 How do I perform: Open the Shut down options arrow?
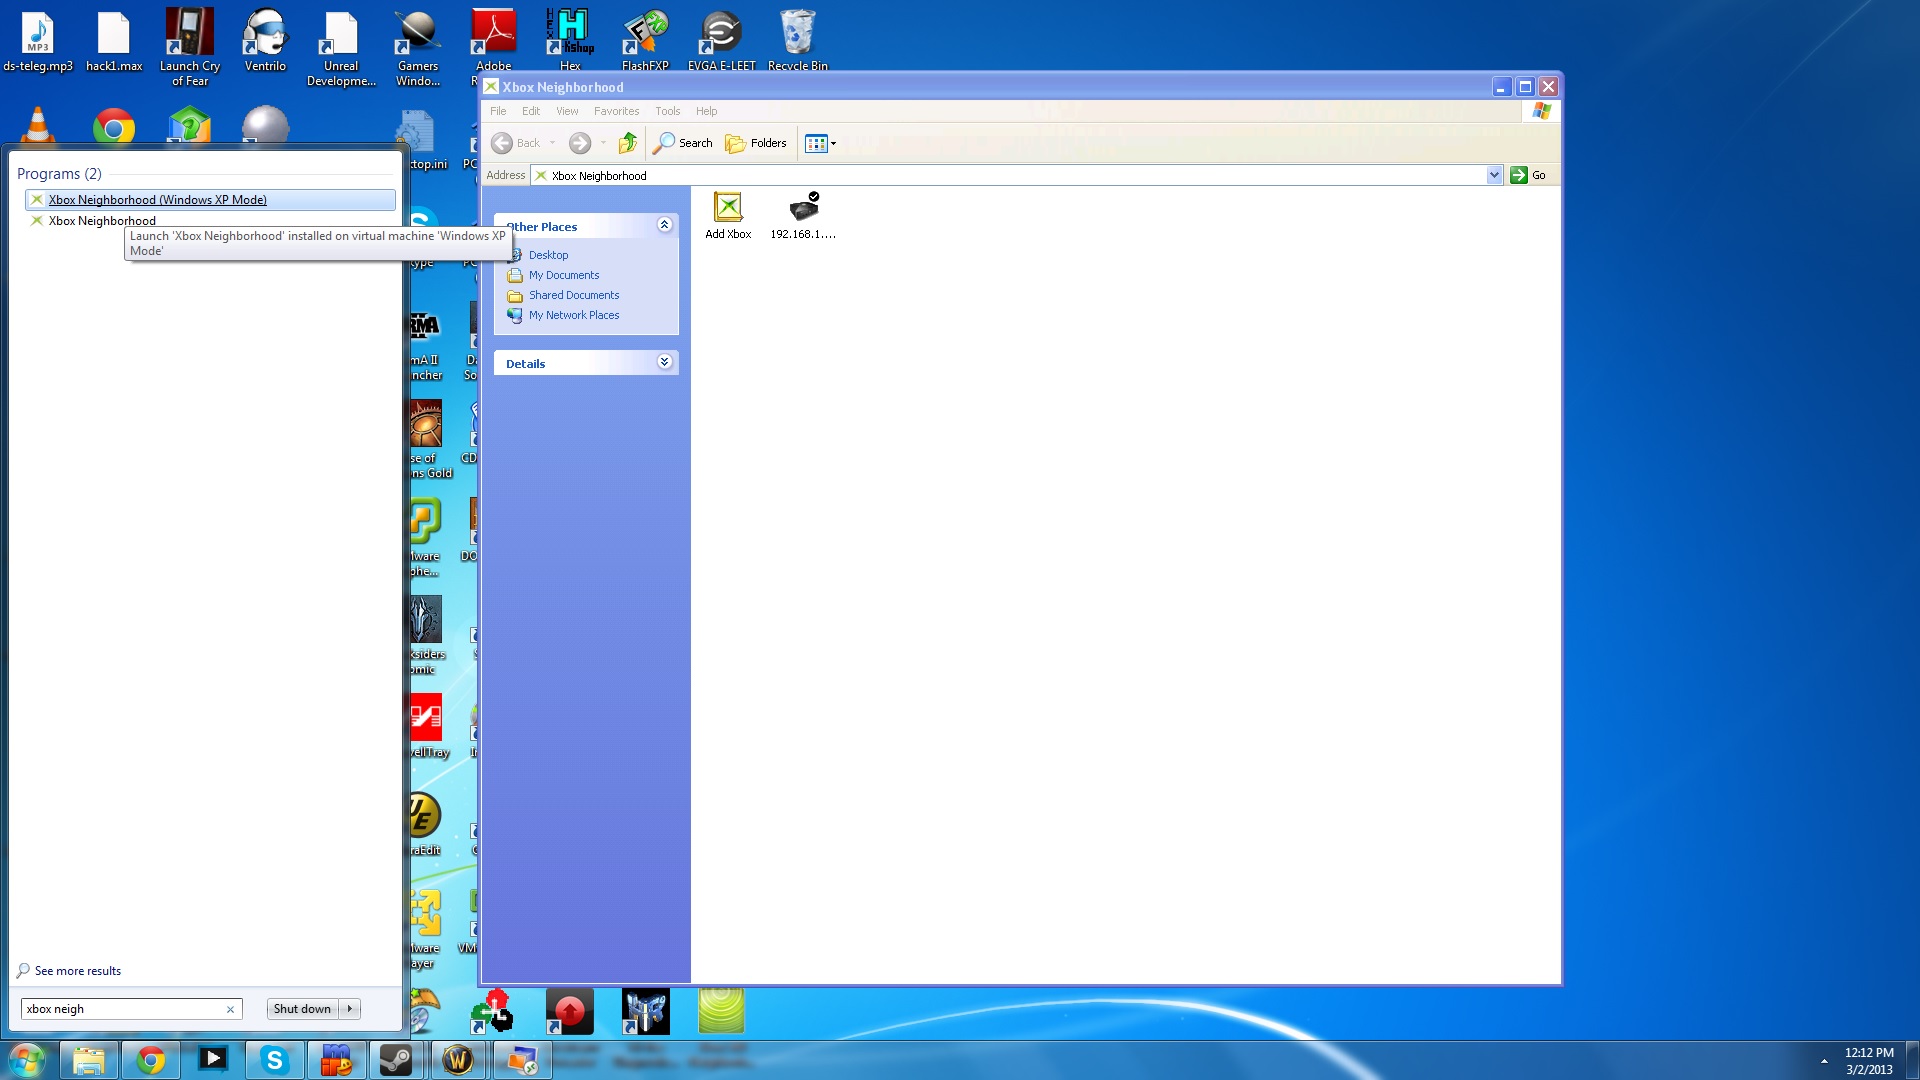[350, 1009]
